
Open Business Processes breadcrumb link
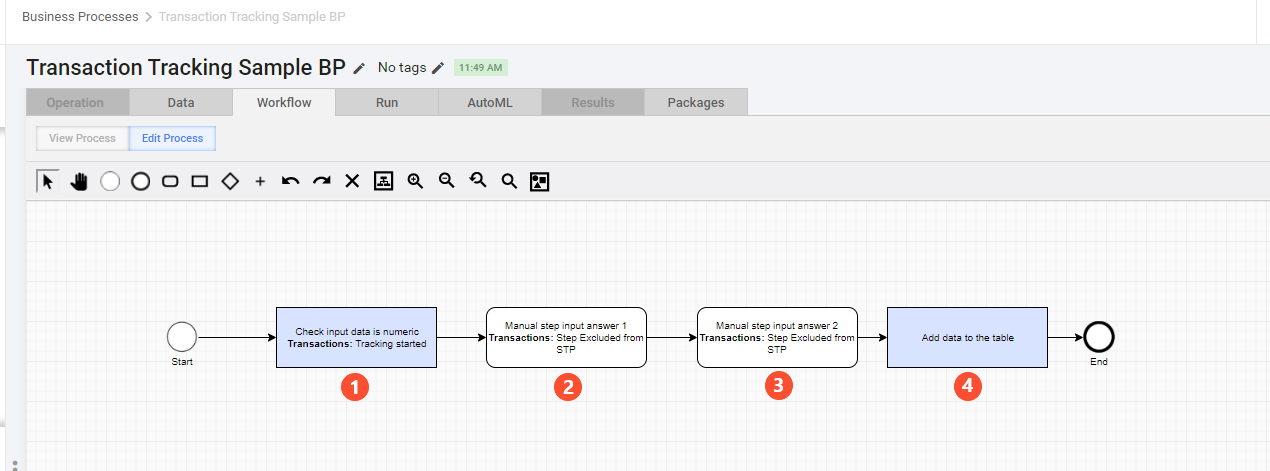(80, 17)
